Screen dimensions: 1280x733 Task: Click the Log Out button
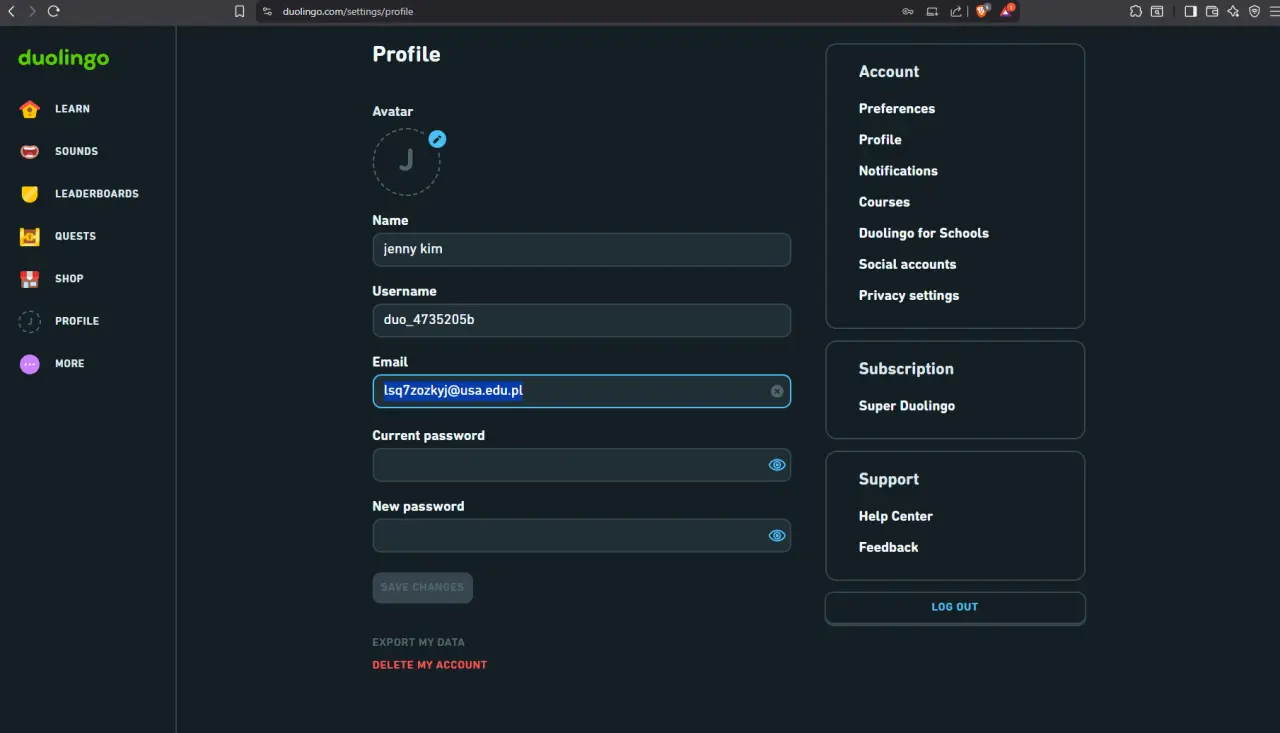[x=955, y=607]
